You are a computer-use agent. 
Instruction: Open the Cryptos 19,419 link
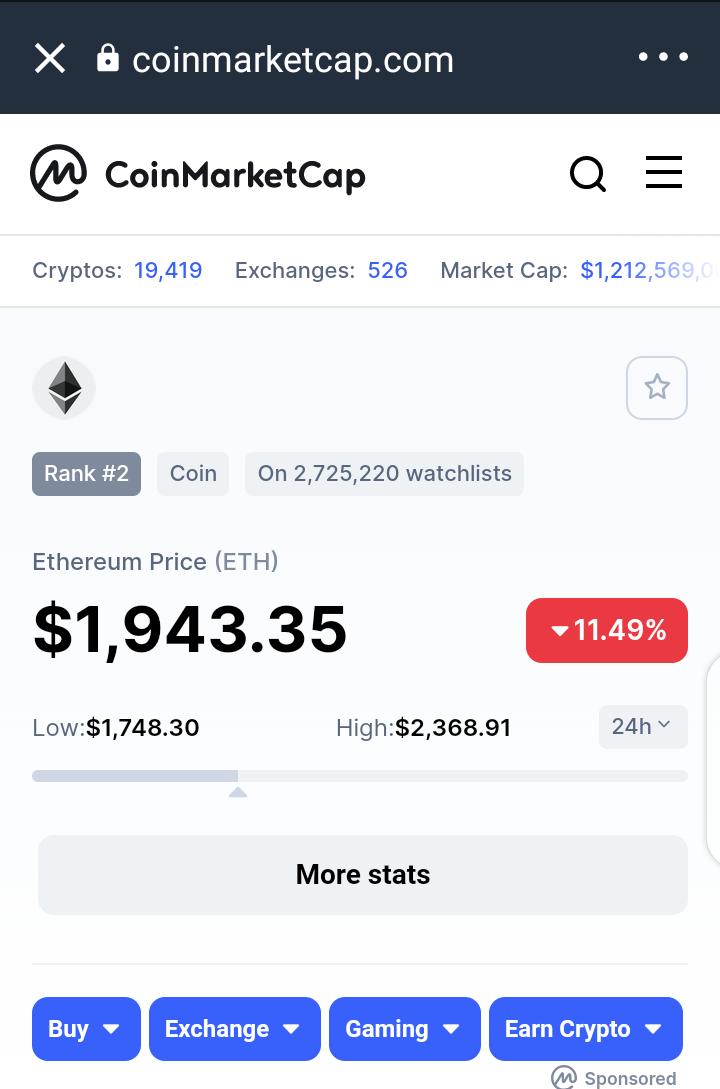168,270
